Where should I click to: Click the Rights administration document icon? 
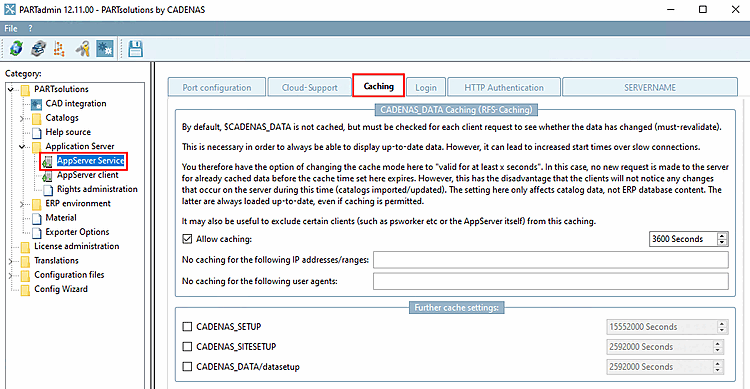(x=48, y=190)
